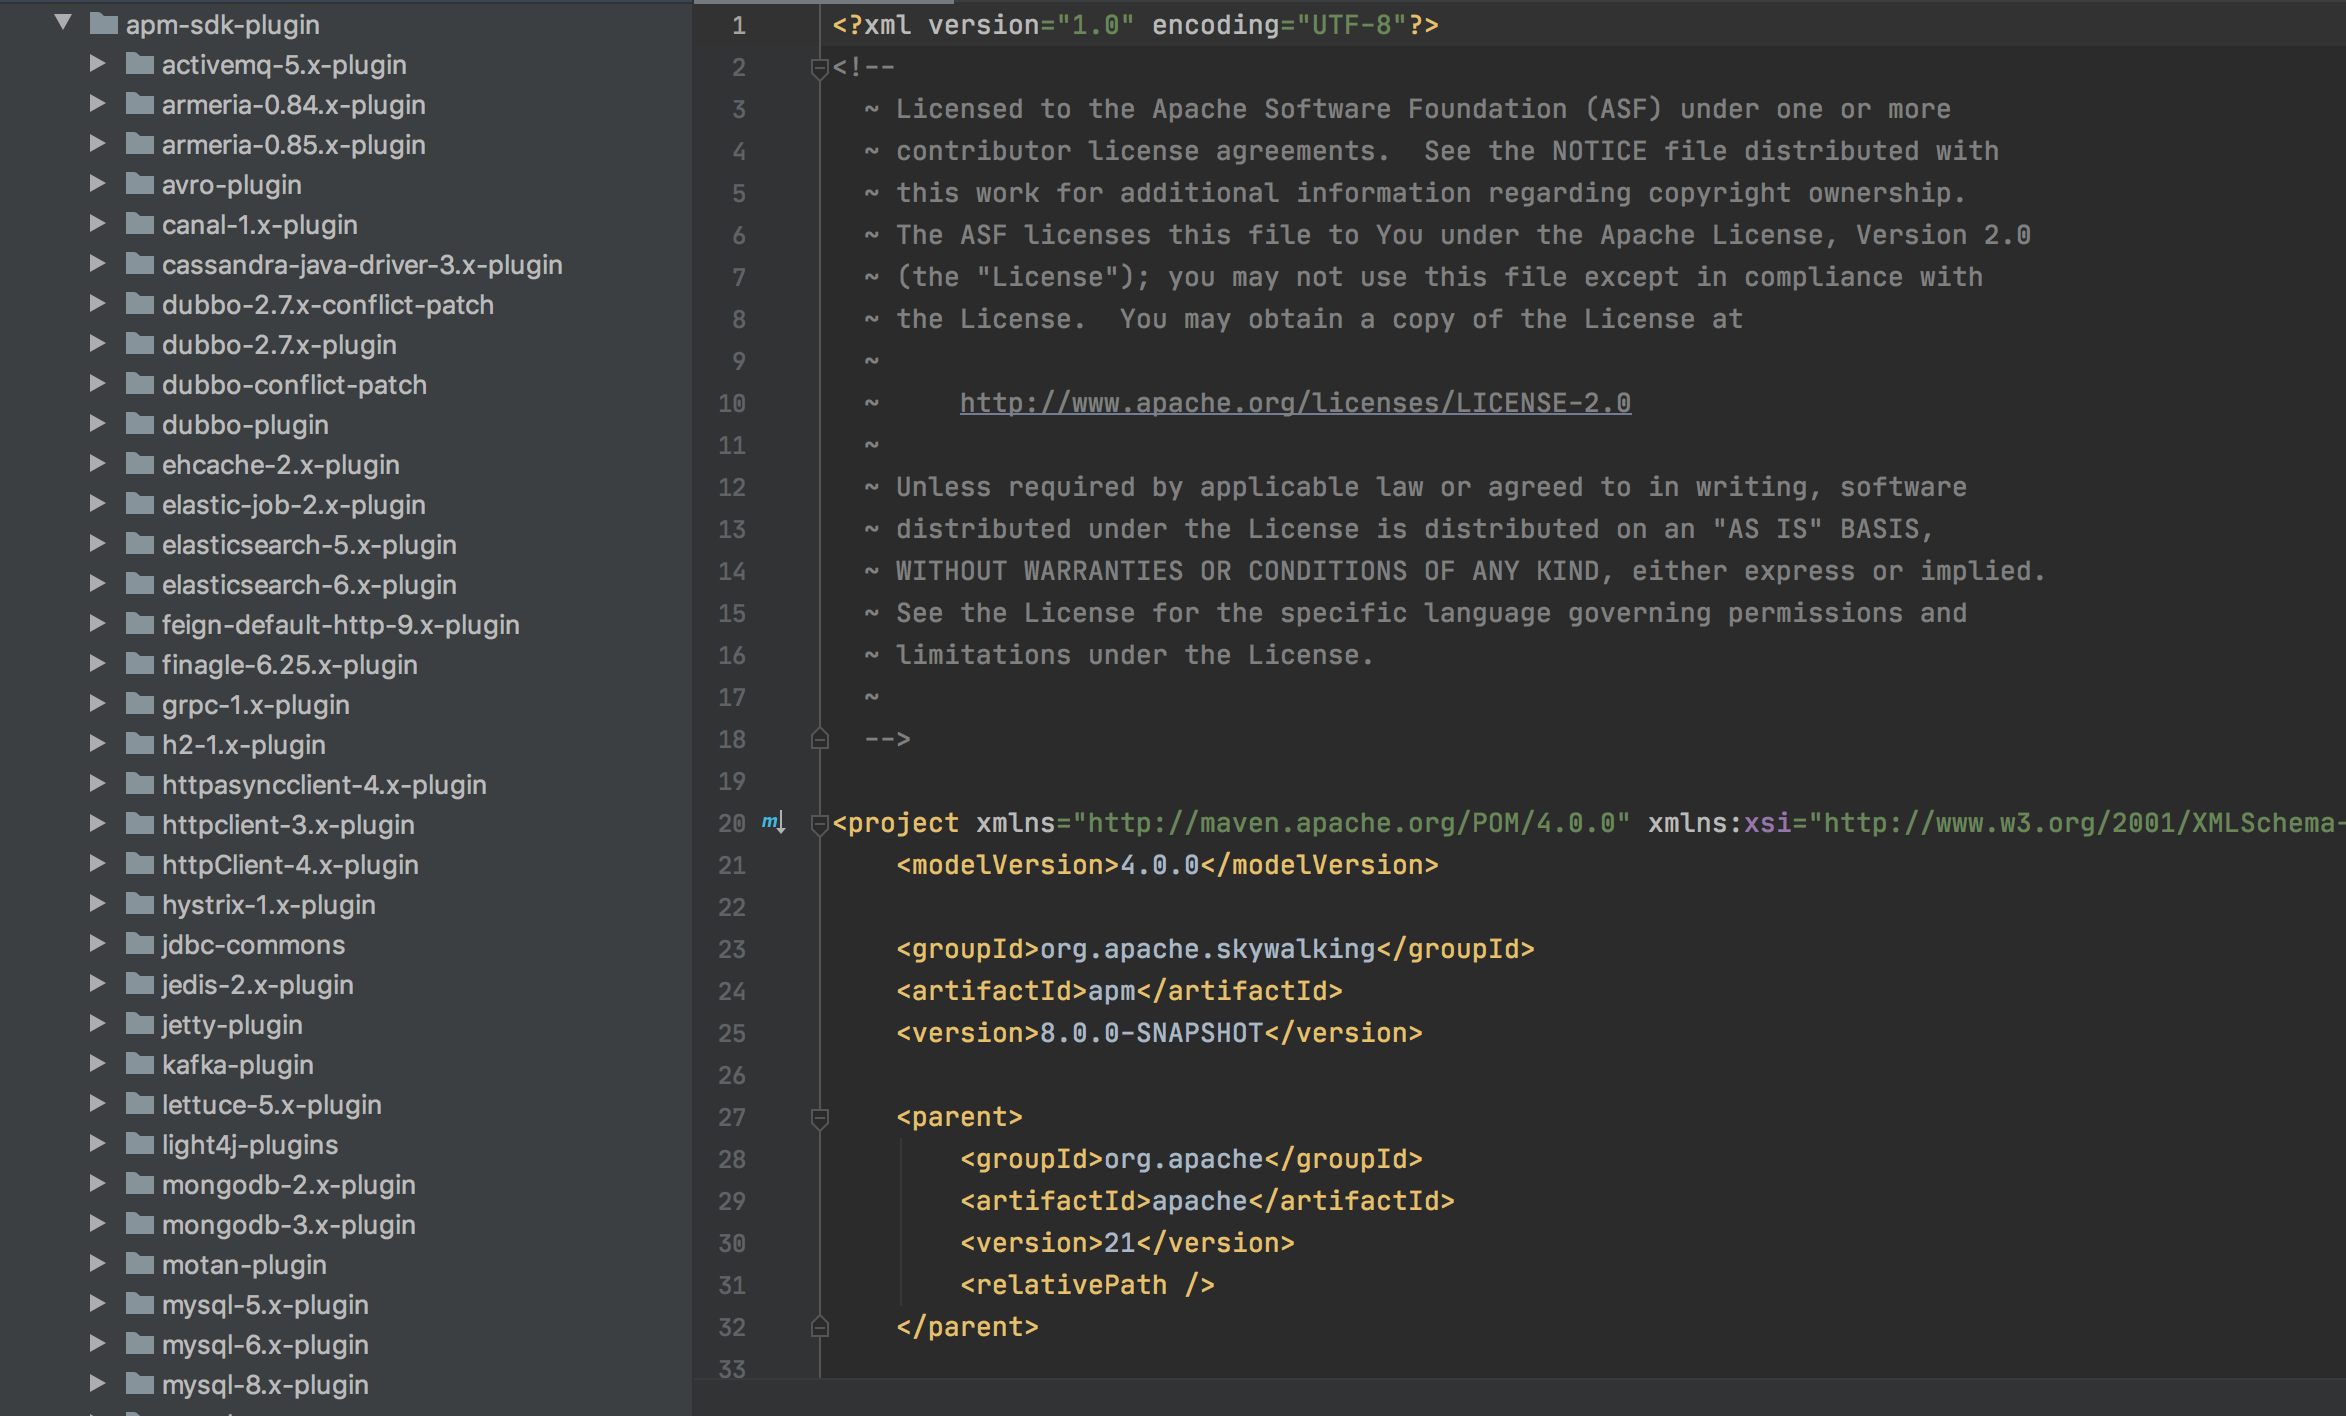Click the Maven gutter icon on line 20

pyautogui.click(x=773, y=822)
